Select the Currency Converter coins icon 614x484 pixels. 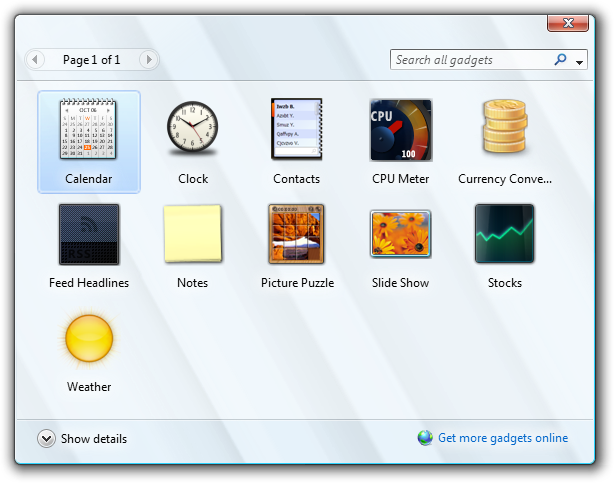click(505, 126)
